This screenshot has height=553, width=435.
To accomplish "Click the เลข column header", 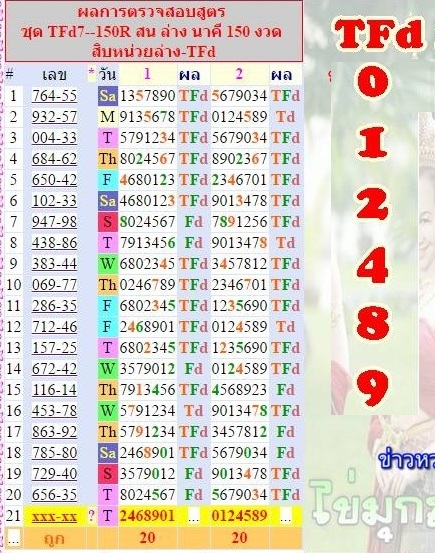I will [54, 74].
